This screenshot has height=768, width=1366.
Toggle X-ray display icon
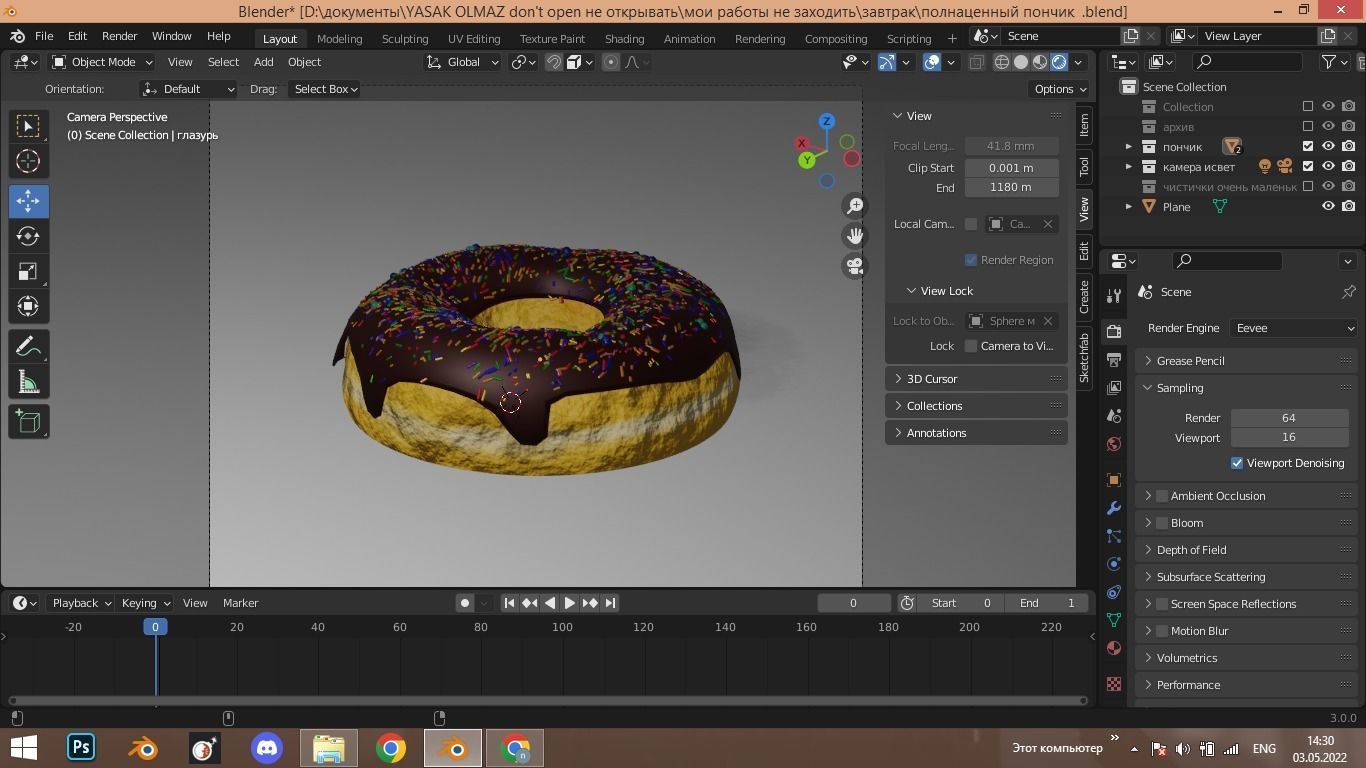pyautogui.click(x=976, y=62)
